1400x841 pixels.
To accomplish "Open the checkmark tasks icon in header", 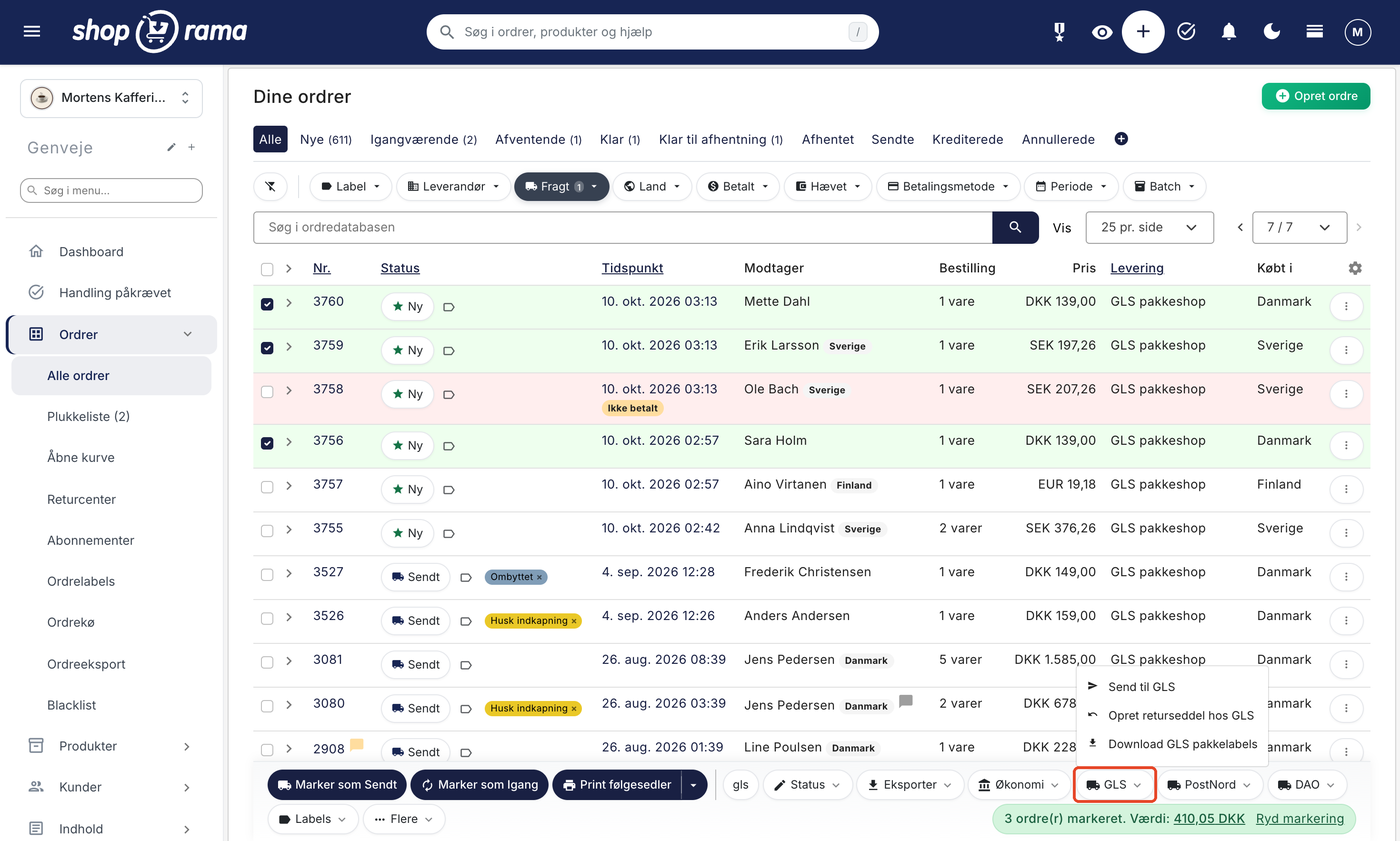I will (x=1186, y=32).
